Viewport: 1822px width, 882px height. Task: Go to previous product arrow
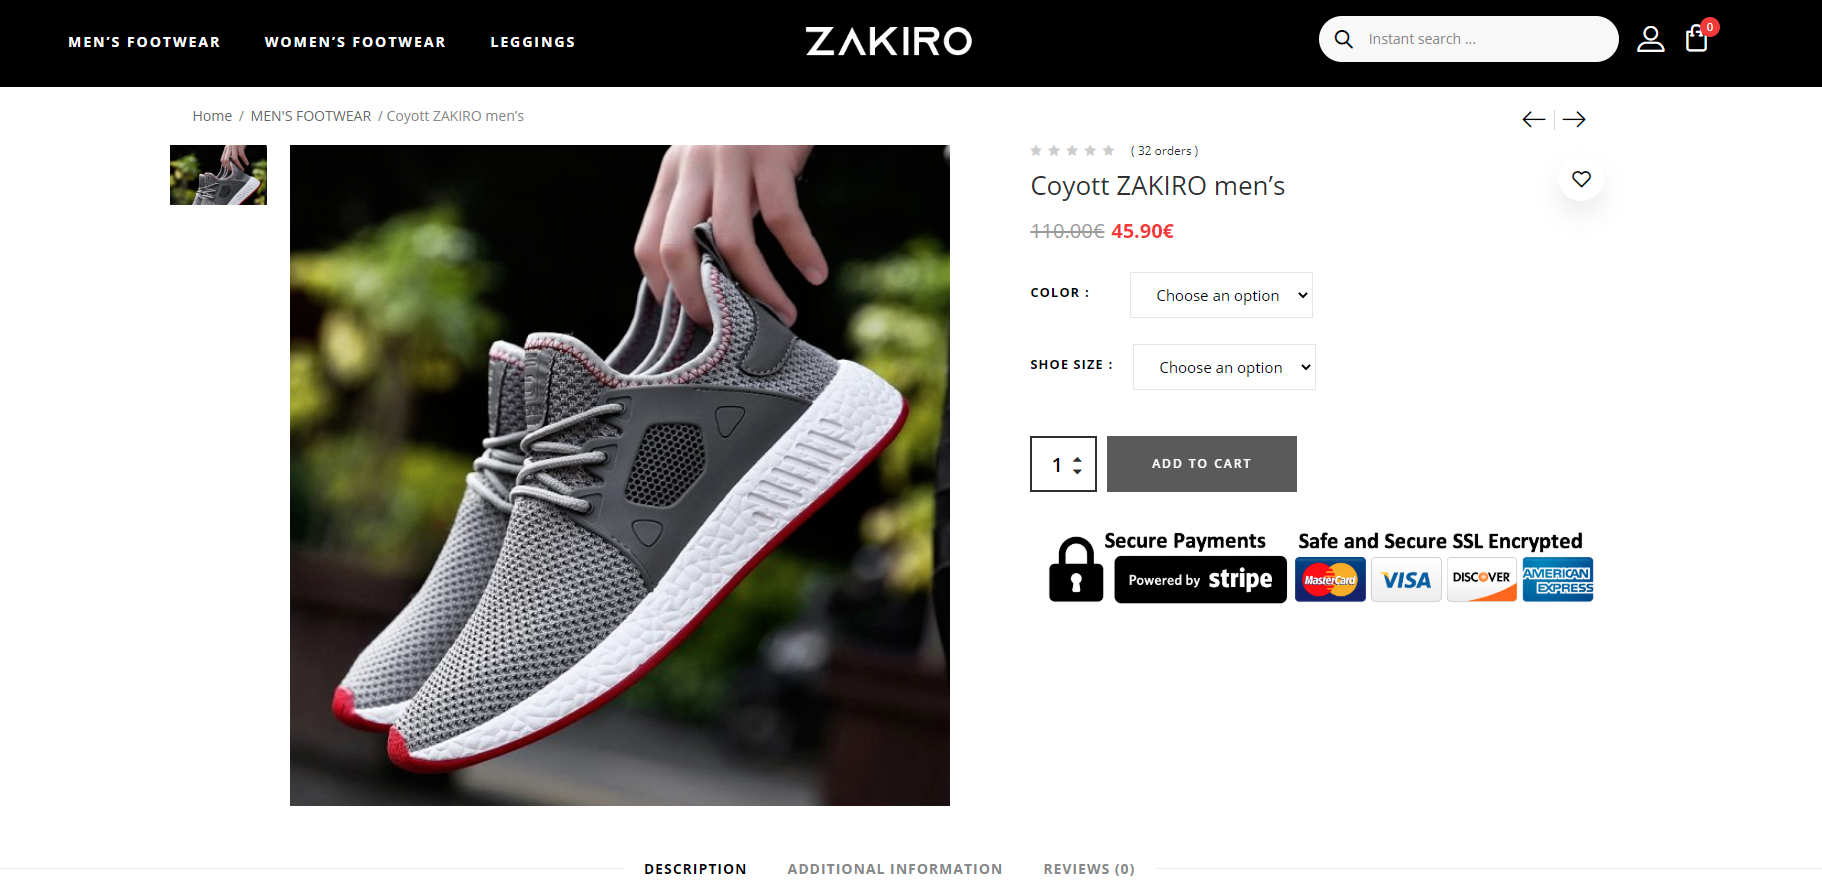pos(1533,119)
